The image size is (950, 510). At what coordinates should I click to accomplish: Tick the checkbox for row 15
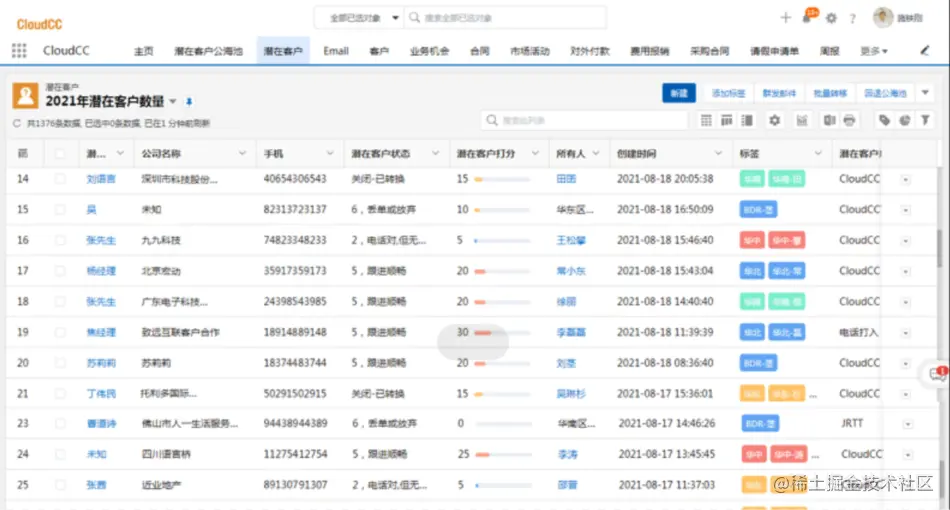pyautogui.click(x=60, y=210)
